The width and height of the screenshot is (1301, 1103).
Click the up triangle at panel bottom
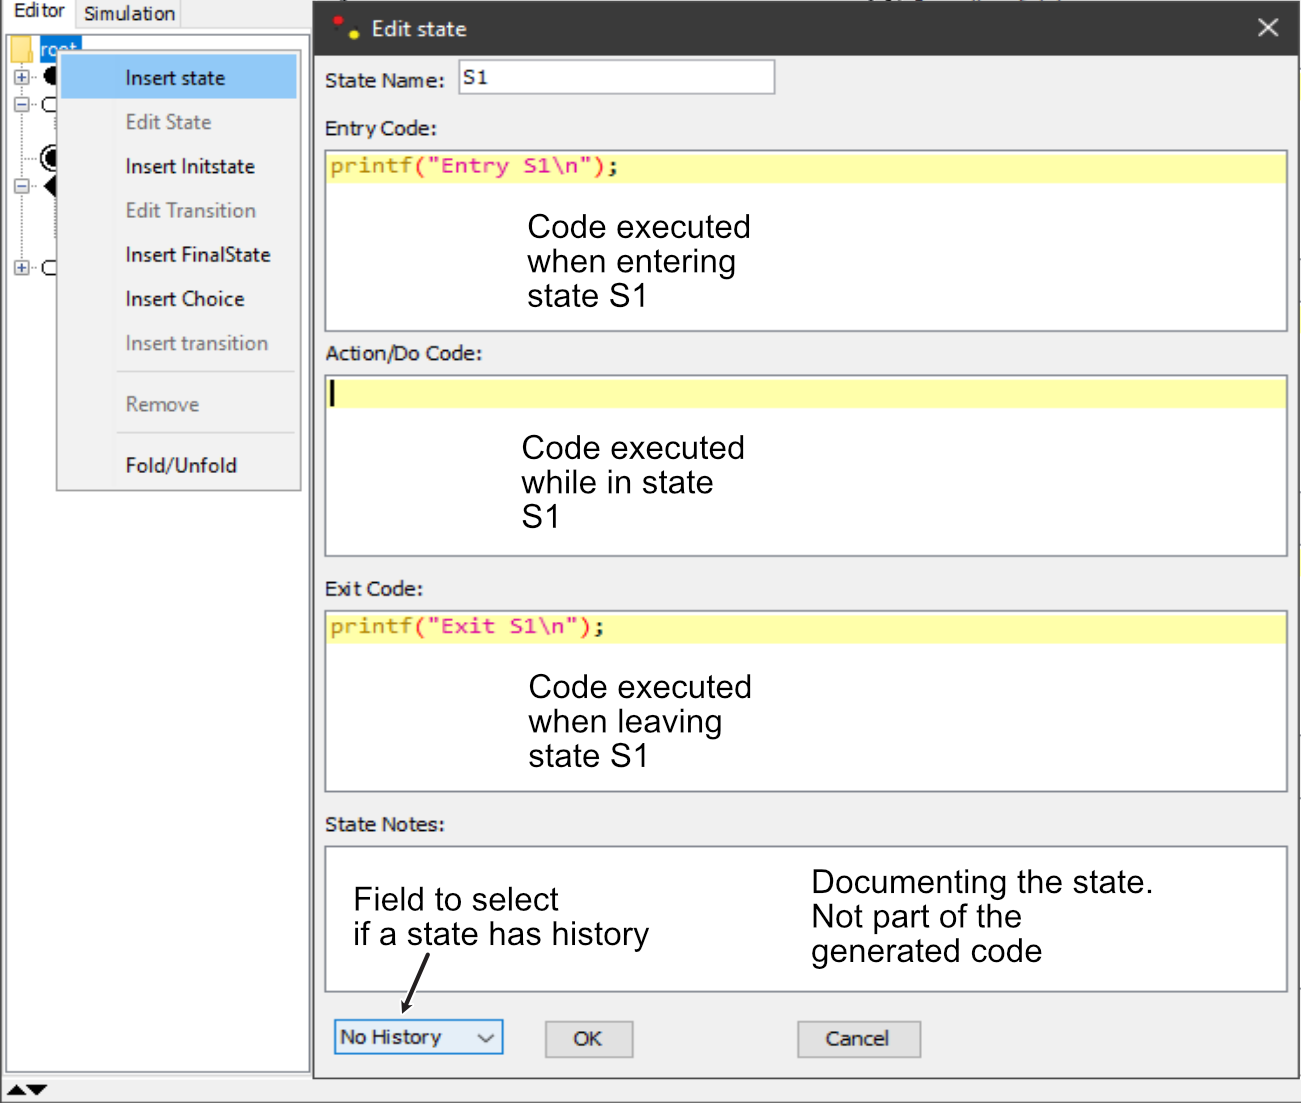point(17,1089)
